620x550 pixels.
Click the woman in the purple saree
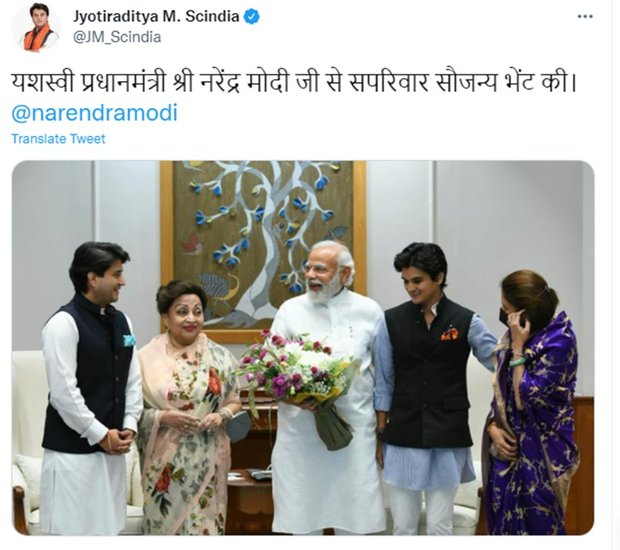(532, 403)
